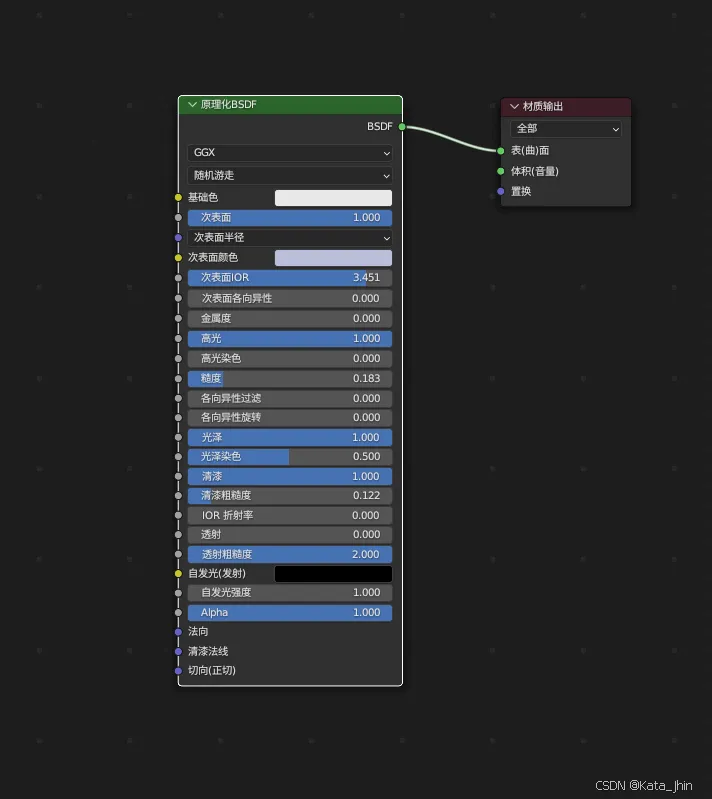Click the 置换 input socket
Viewport: 712px width, 799px height.
[x=501, y=191]
